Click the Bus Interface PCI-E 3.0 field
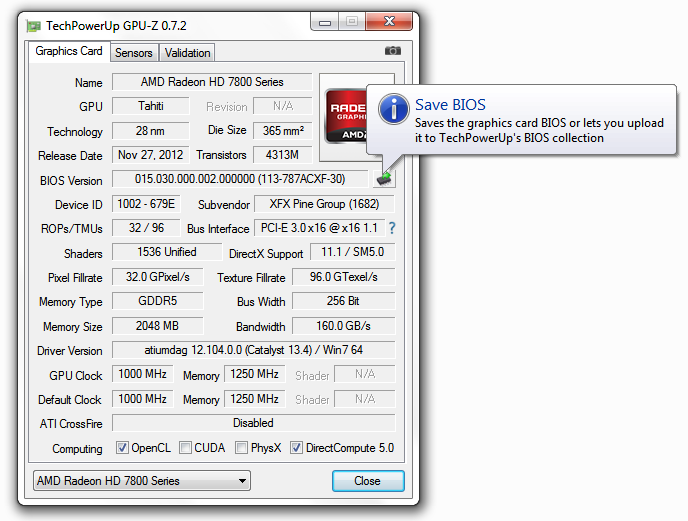Viewport: 688px width, 521px height. (319, 228)
